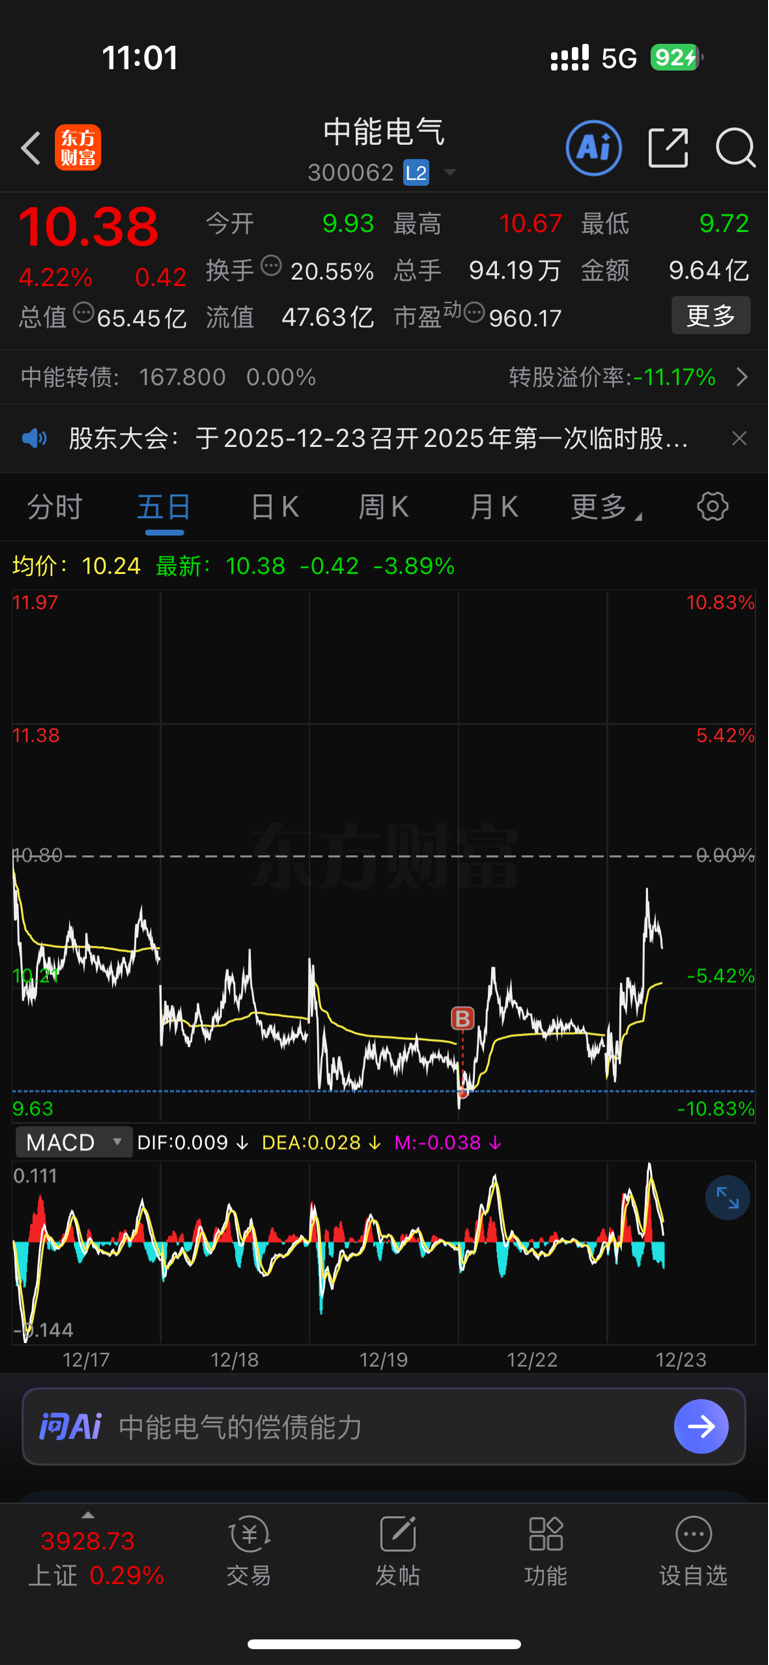The width and height of the screenshot is (769, 1665).
Task: Switch to 月K monthly chart
Action: (494, 507)
